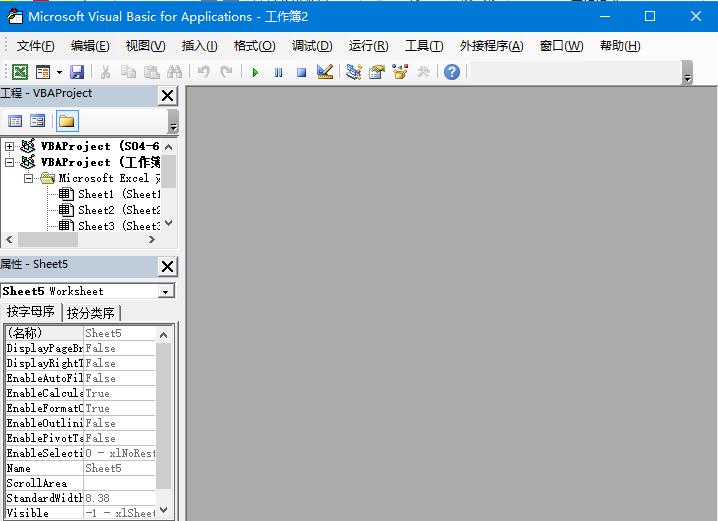Expand the first VBAProject tree node
718x521 pixels.
point(10,146)
